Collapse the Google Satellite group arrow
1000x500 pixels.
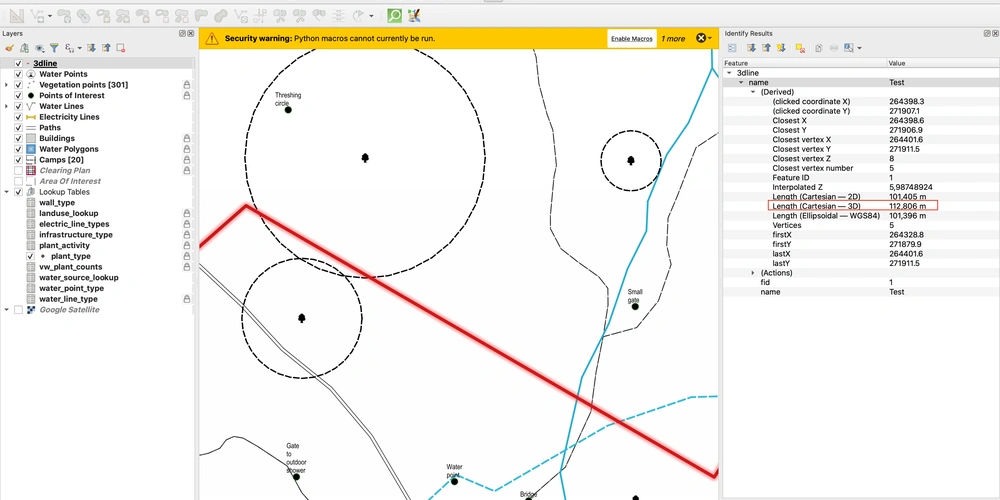(6, 310)
